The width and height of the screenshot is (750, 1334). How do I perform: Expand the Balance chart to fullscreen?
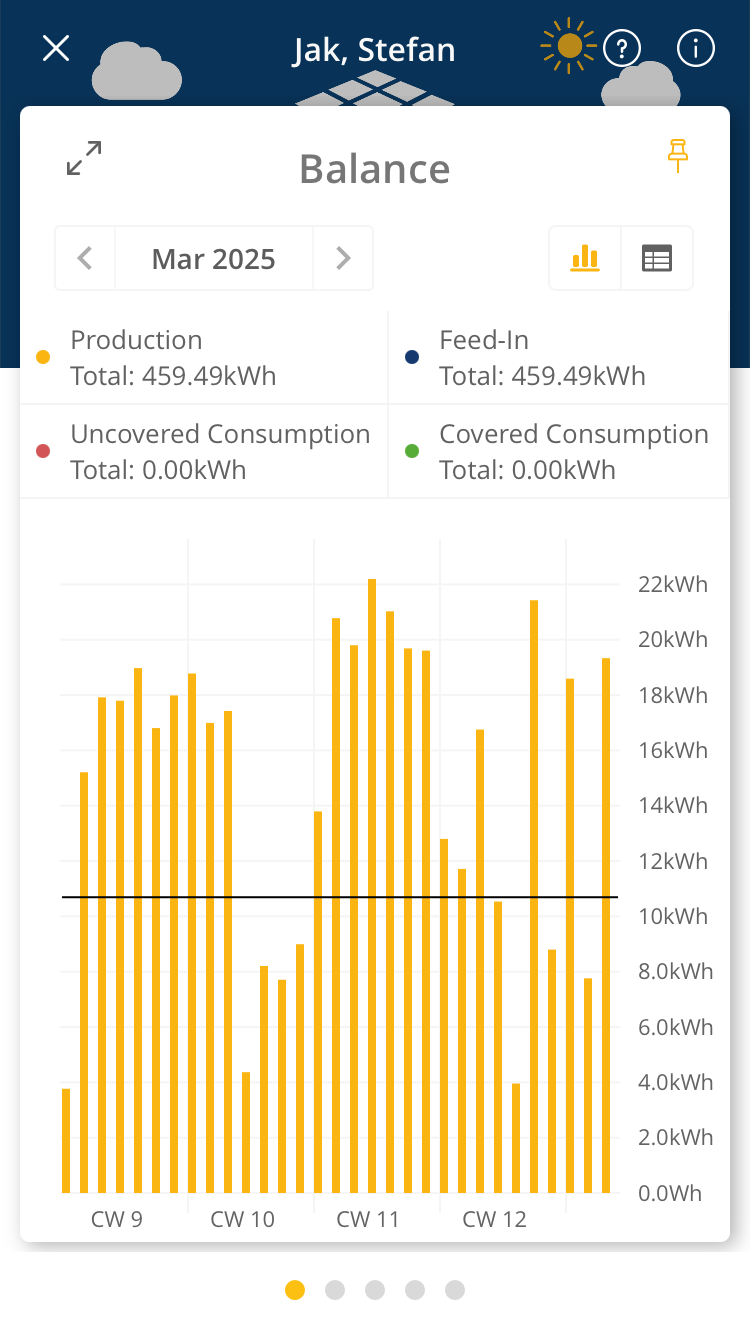coord(84,158)
